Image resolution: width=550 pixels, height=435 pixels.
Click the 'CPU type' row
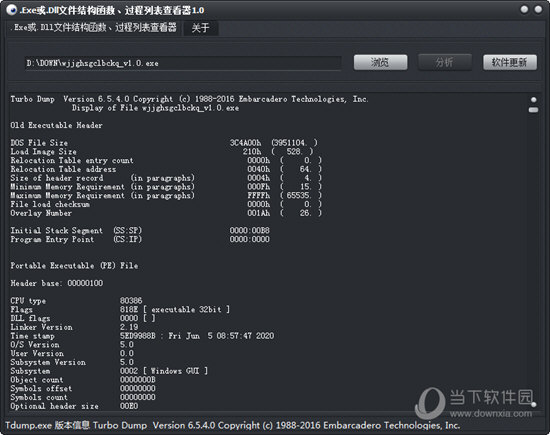[76, 301]
